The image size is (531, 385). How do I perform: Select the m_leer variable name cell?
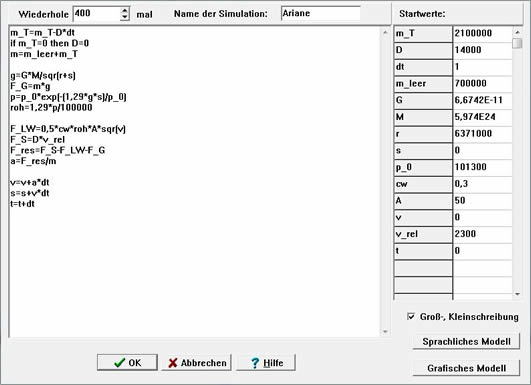point(423,84)
